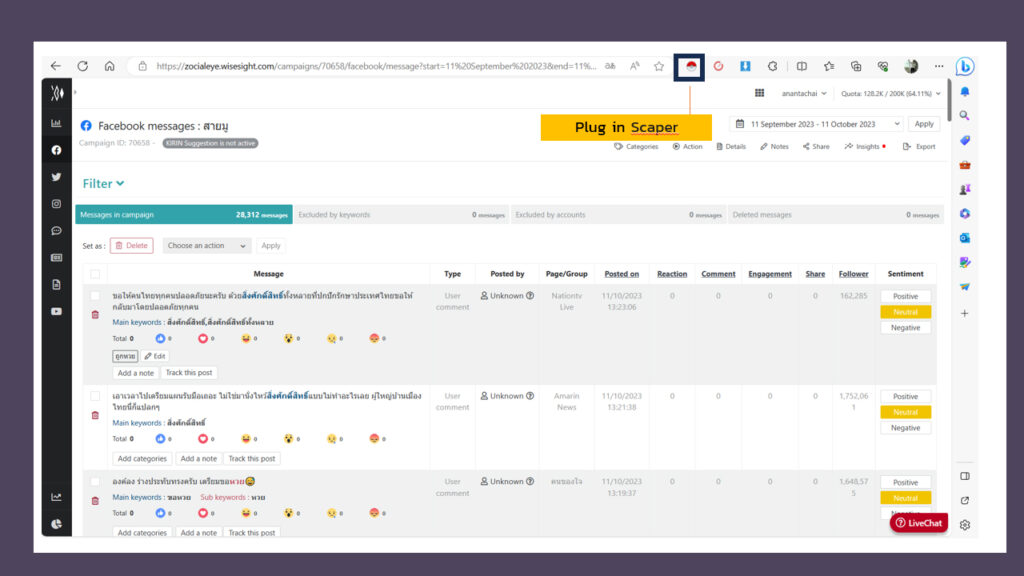Switch to the Deleted messages tab
The height and width of the screenshot is (576, 1024).
(836, 215)
